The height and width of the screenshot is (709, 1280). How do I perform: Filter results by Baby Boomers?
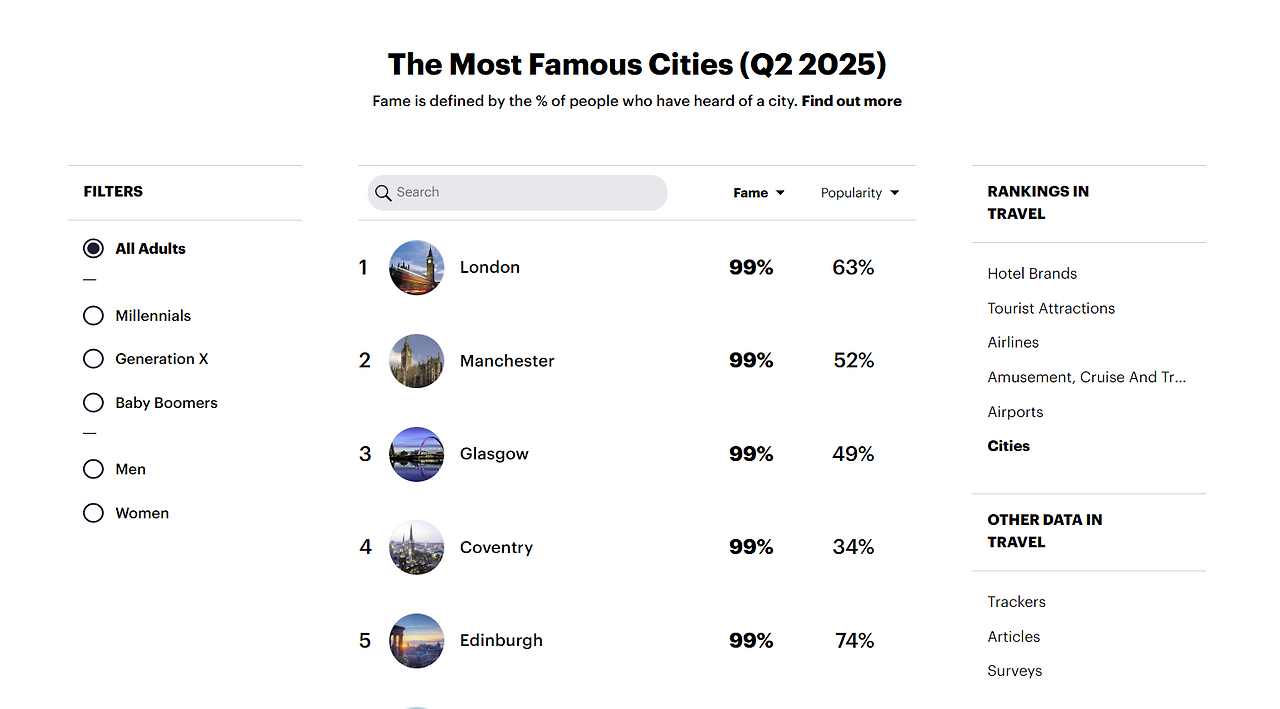[x=94, y=403]
